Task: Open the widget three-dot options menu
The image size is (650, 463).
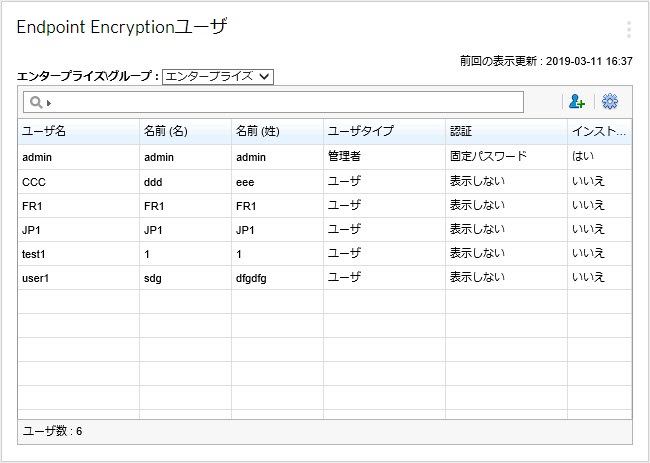Action: (628, 29)
